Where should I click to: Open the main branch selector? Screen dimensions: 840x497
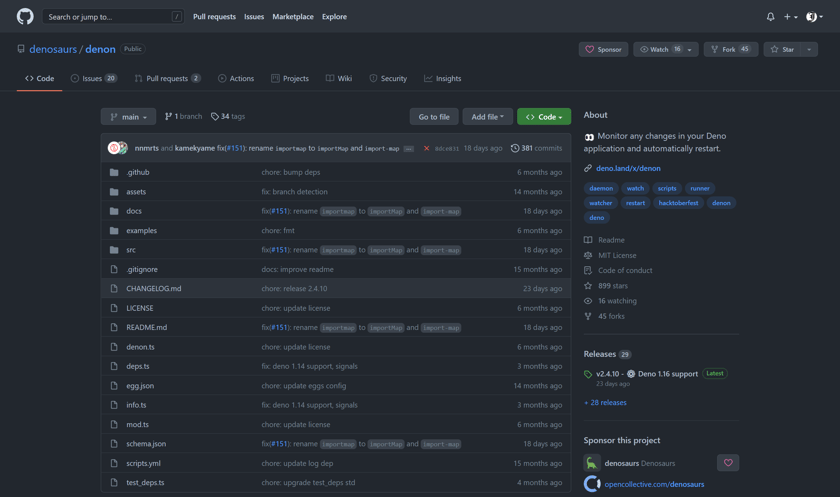[129, 117]
